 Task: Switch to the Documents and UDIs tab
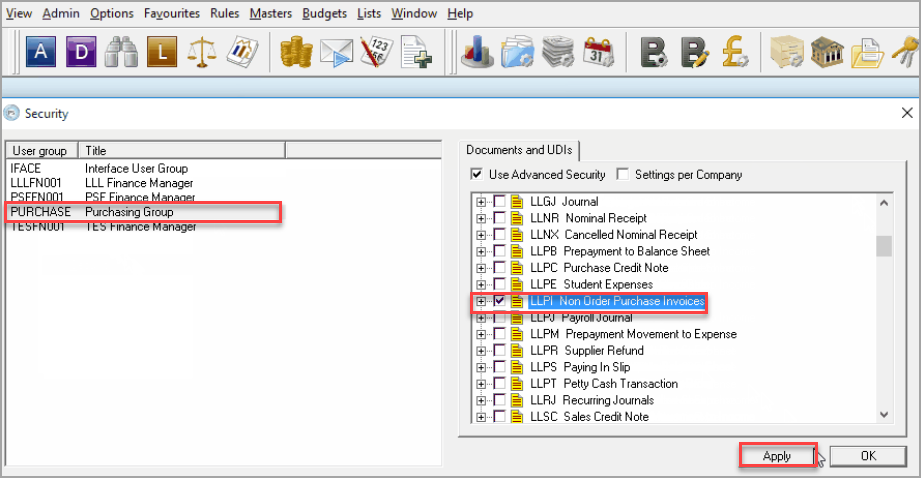coord(519,150)
